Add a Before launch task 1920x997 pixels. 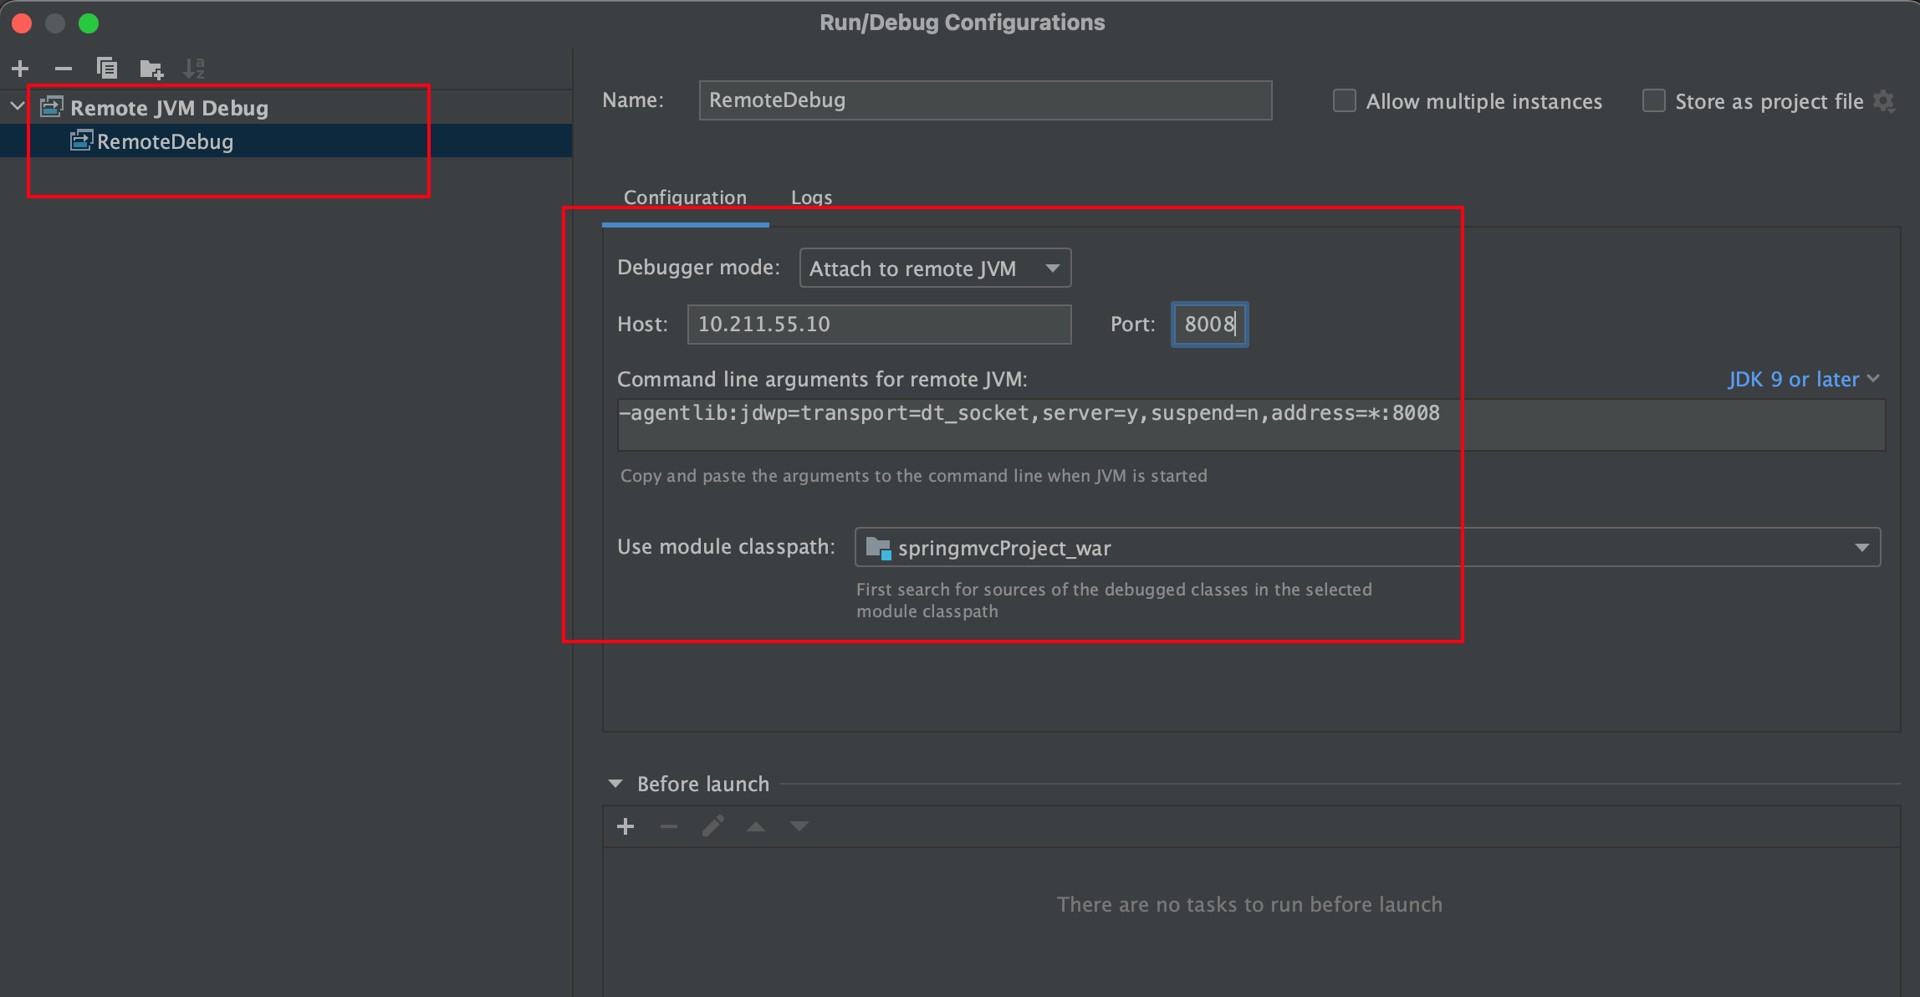(x=626, y=827)
